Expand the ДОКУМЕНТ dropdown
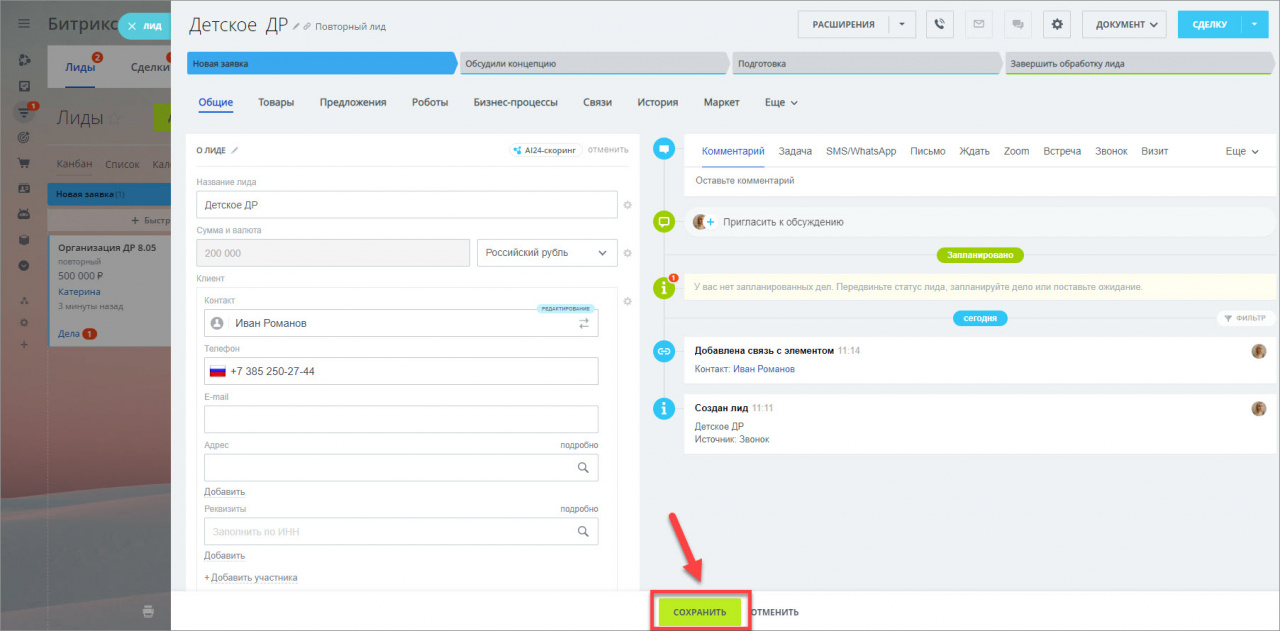Image resolution: width=1280 pixels, height=631 pixels. tap(1125, 24)
